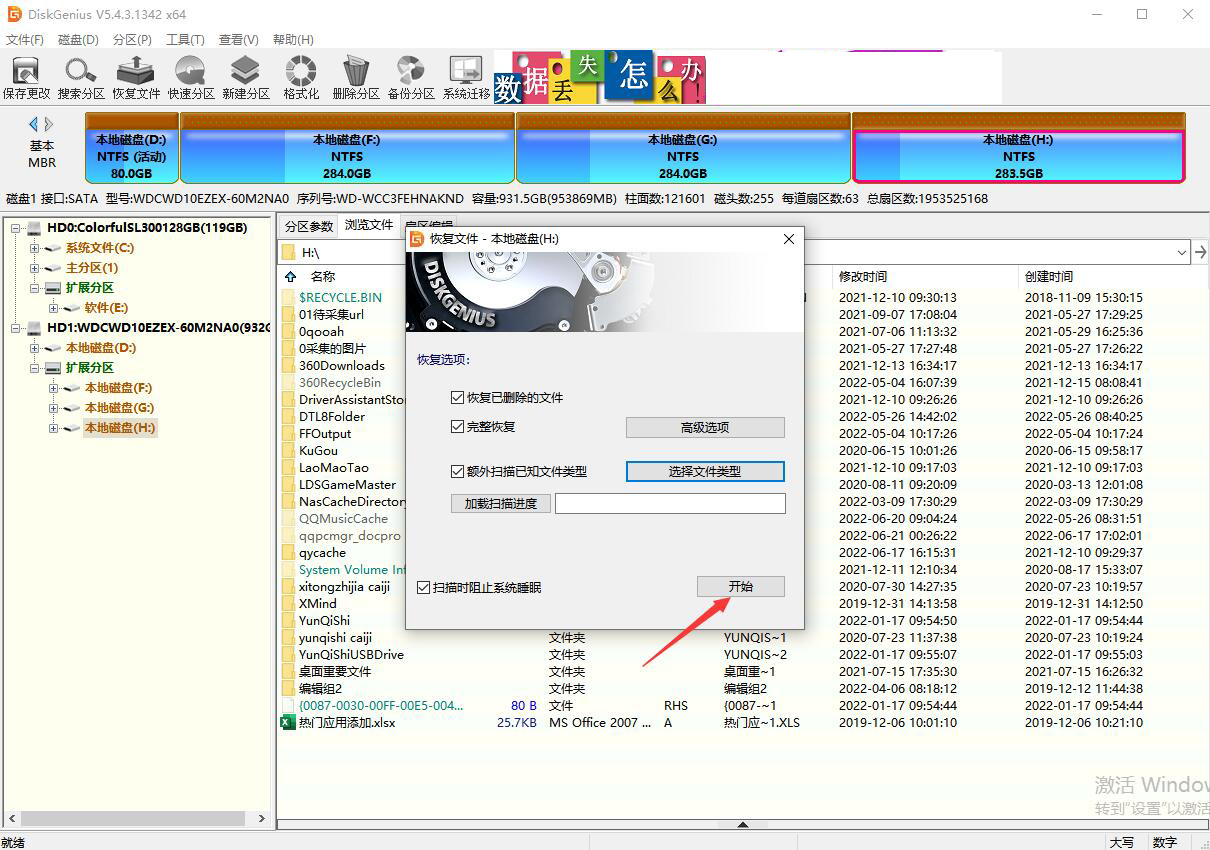
Task: Toggle 扫描时阻止系统睡眠 checkbox
Action: [424, 587]
